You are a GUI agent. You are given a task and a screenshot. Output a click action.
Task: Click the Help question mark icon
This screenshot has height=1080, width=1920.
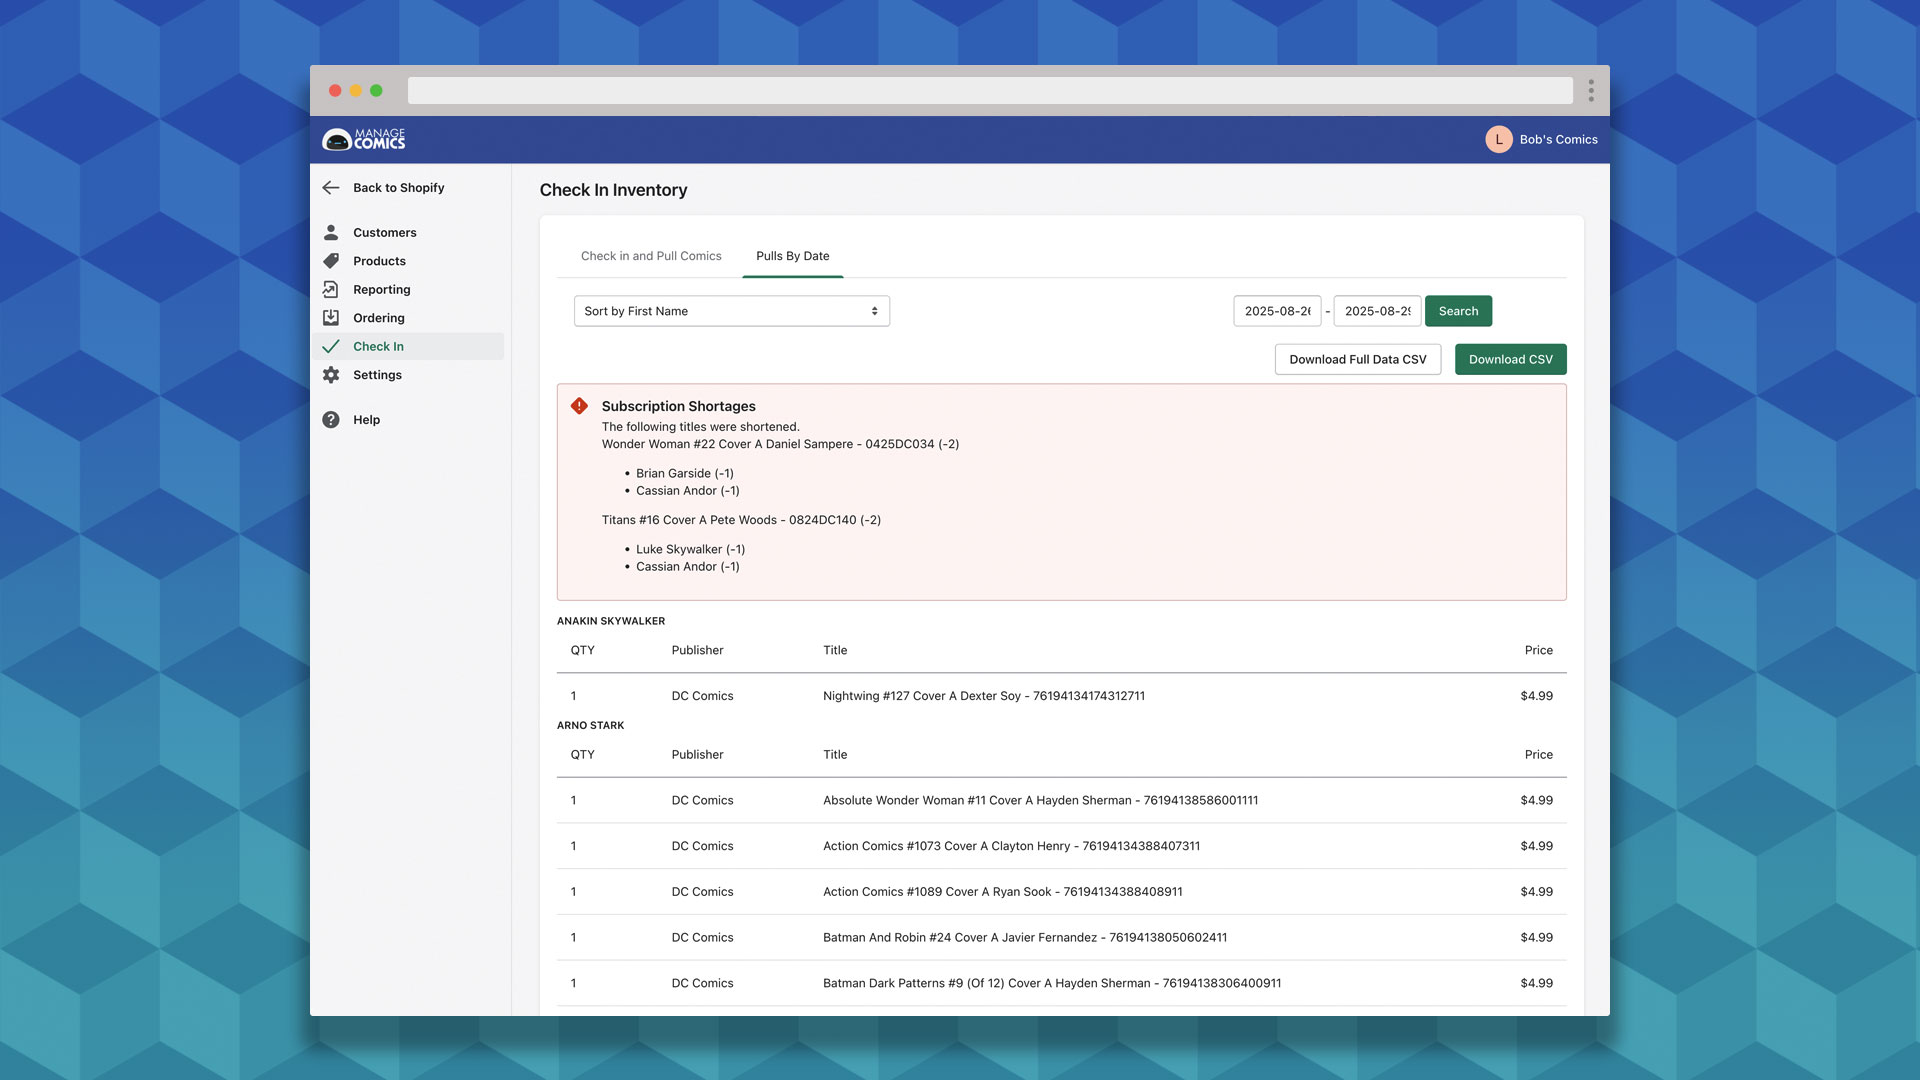tap(331, 420)
